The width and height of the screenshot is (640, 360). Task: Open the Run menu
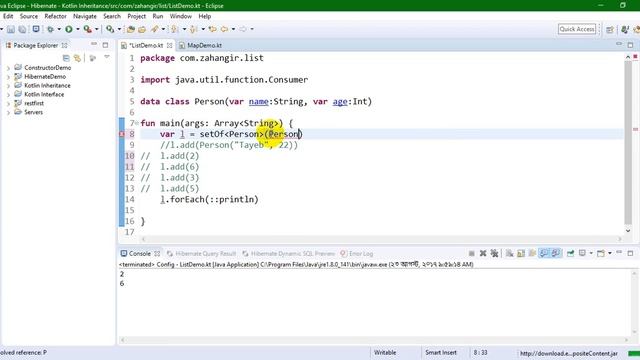158,16
